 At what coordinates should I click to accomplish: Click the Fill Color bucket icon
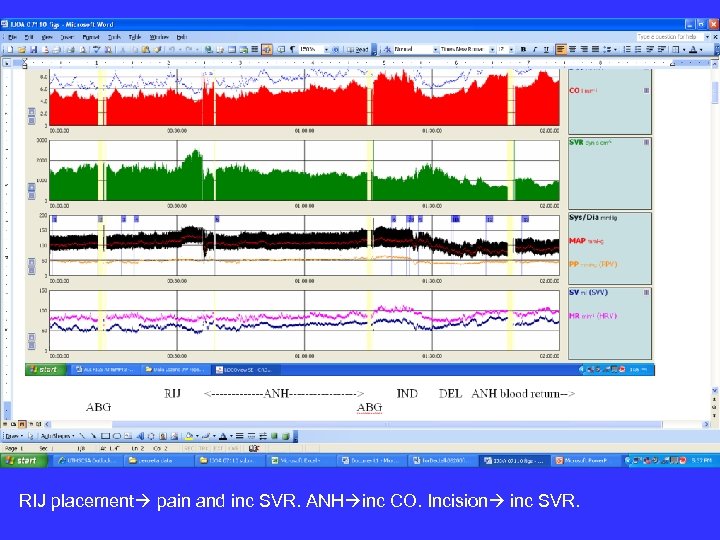click(189, 436)
